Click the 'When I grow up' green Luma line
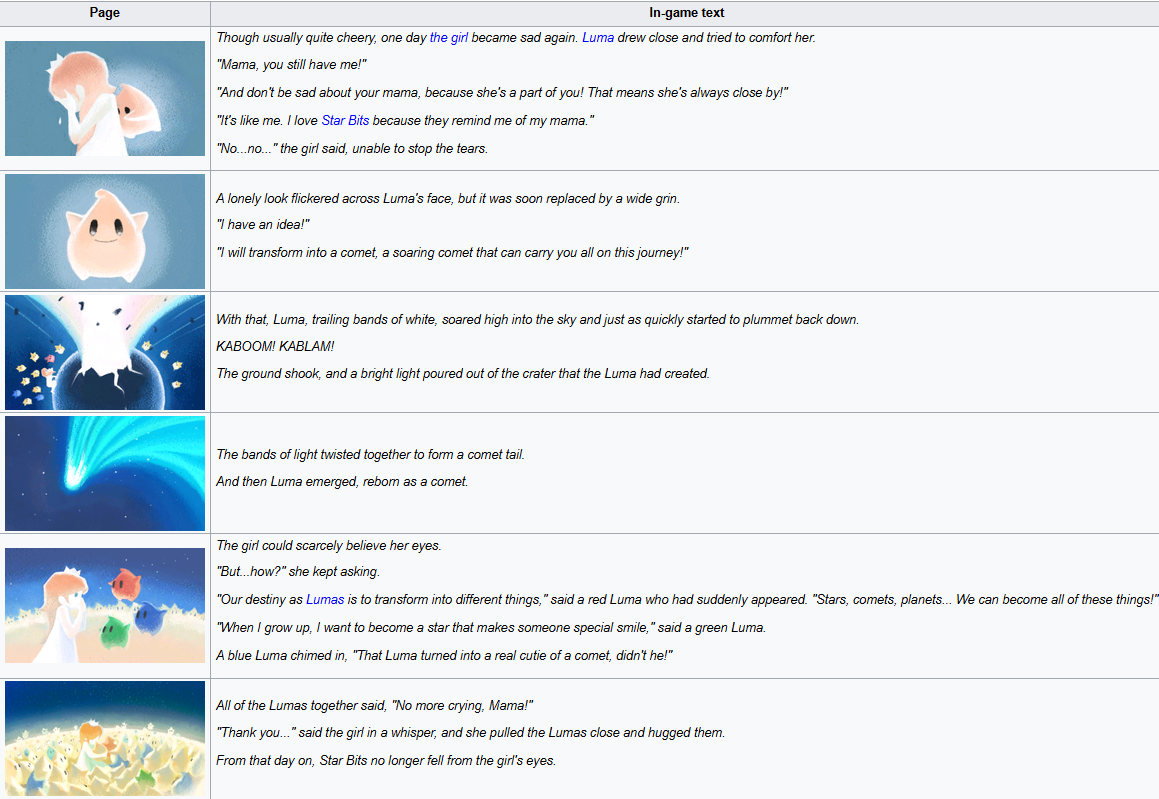This screenshot has width=1159, height=799. (491, 628)
